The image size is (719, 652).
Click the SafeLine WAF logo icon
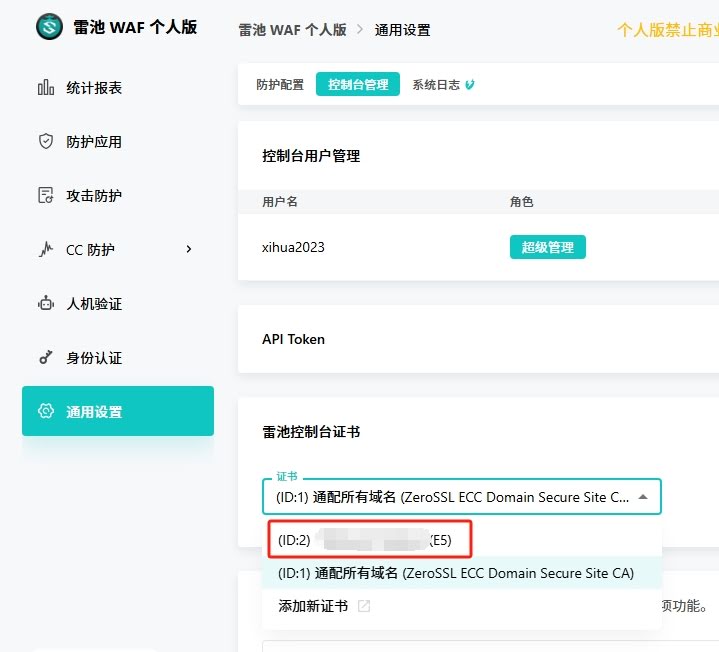[x=49, y=27]
